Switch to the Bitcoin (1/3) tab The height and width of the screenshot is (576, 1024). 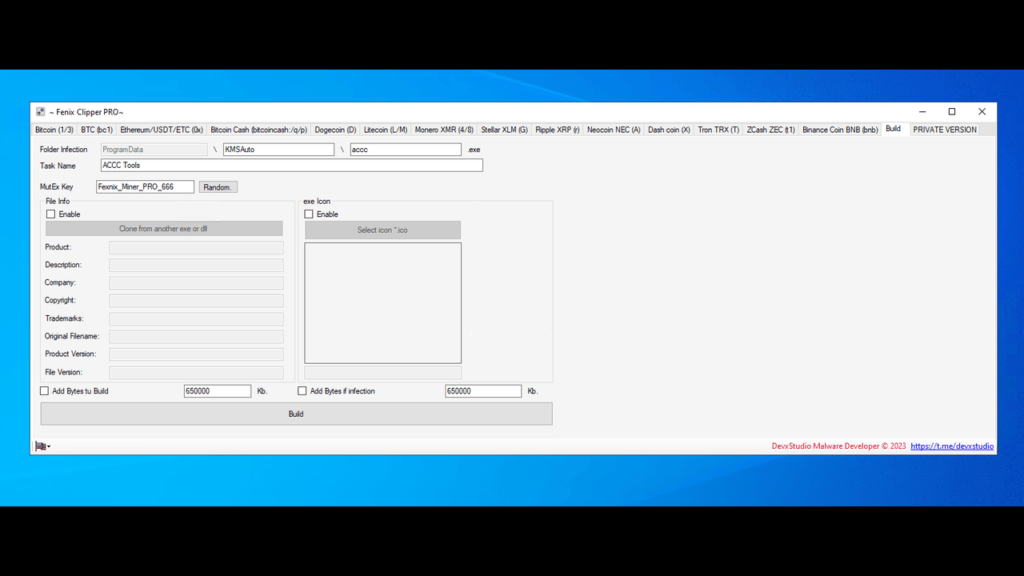click(x=54, y=130)
